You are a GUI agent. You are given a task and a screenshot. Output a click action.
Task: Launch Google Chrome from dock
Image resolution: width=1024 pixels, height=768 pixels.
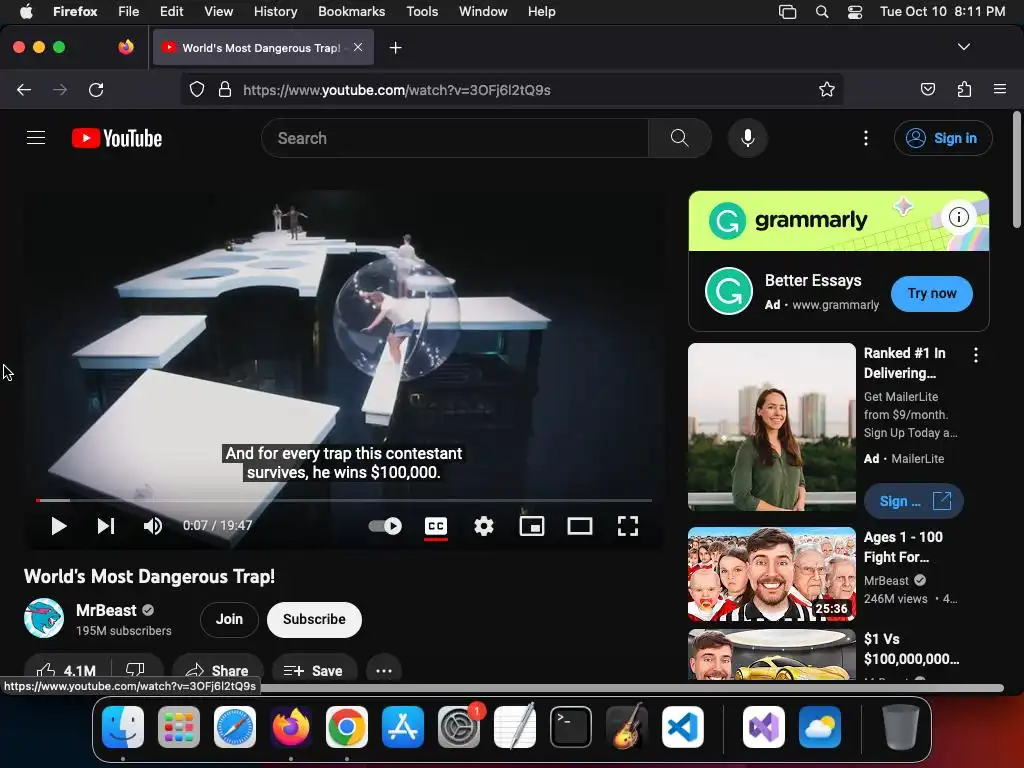pyautogui.click(x=347, y=727)
